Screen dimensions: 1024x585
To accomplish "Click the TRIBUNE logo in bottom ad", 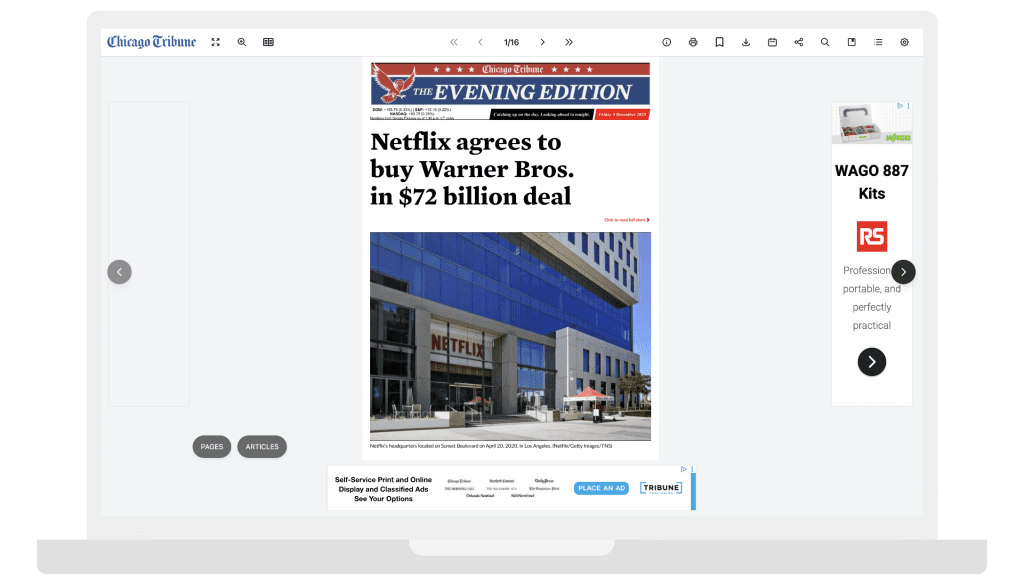I will pos(661,488).
